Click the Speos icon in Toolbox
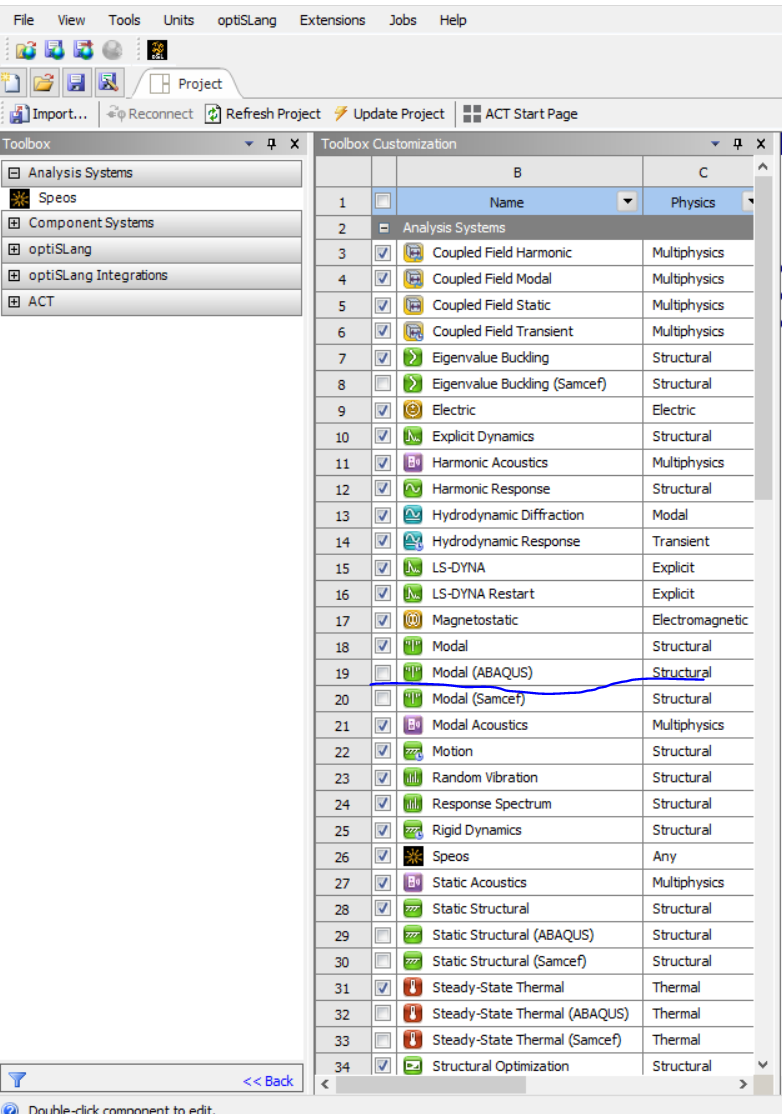Viewport: 782px width, 1114px height. (x=20, y=198)
